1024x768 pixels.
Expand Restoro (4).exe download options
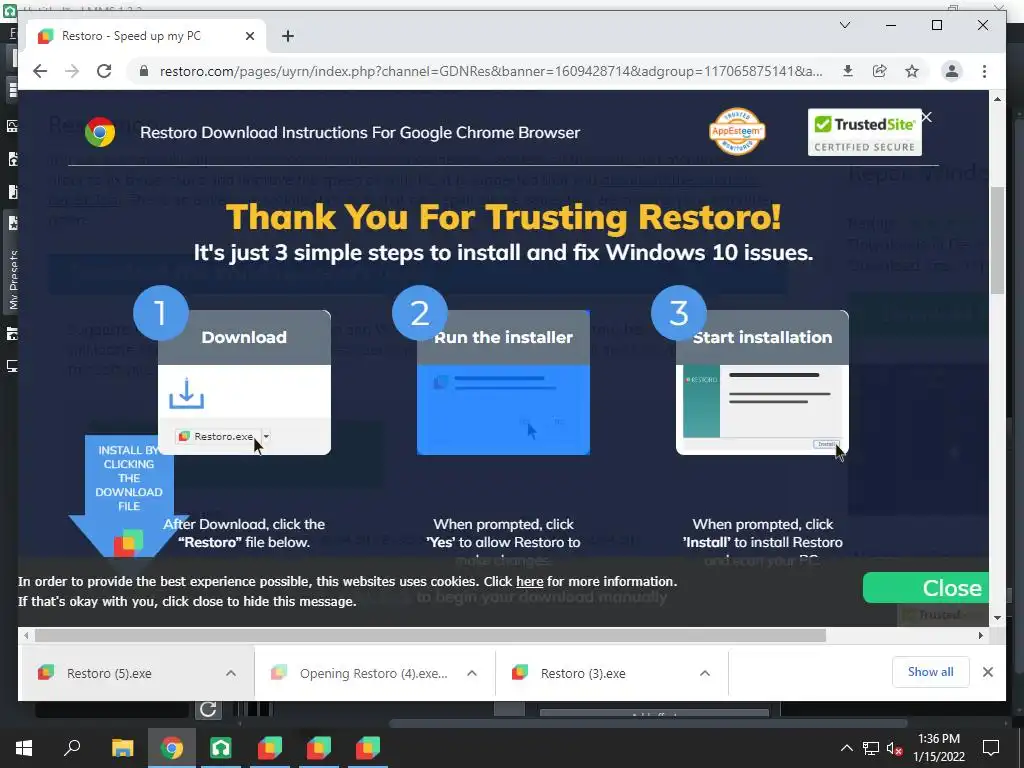coord(472,673)
